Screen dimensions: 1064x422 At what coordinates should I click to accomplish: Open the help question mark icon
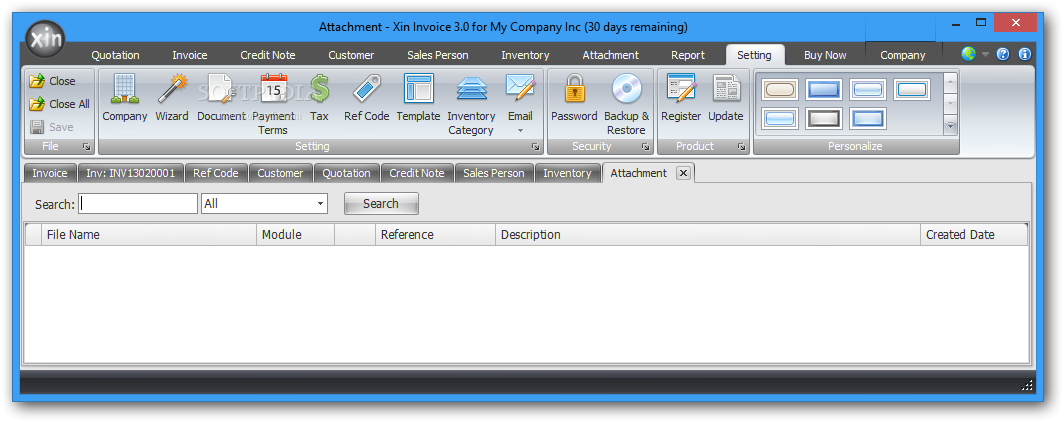(x=1003, y=54)
